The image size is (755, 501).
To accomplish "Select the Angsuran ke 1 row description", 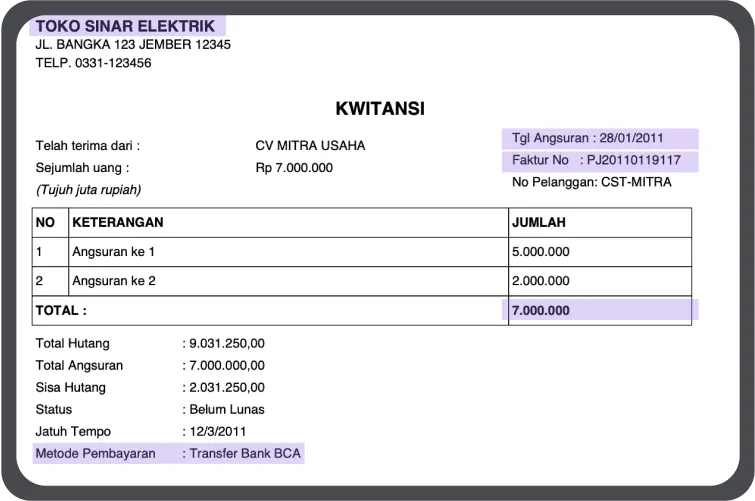I will [x=113, y=252].
